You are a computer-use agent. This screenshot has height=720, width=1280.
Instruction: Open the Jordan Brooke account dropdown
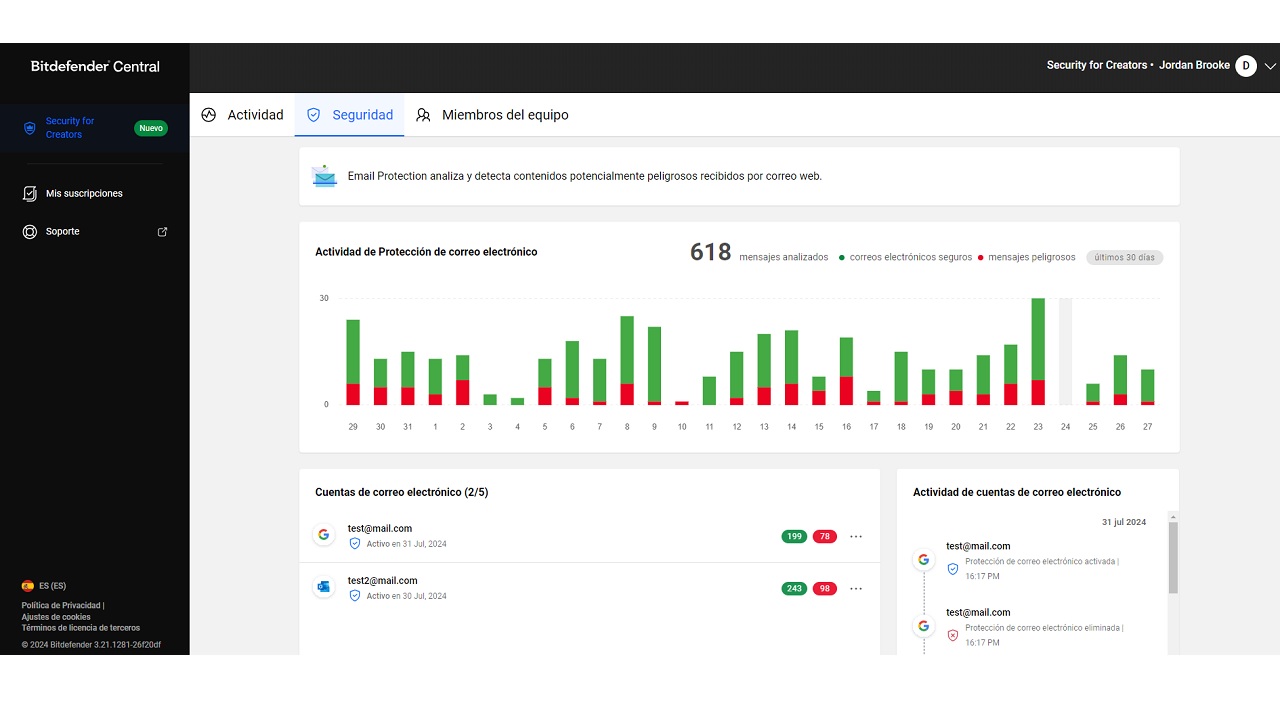coord(1270,65)
